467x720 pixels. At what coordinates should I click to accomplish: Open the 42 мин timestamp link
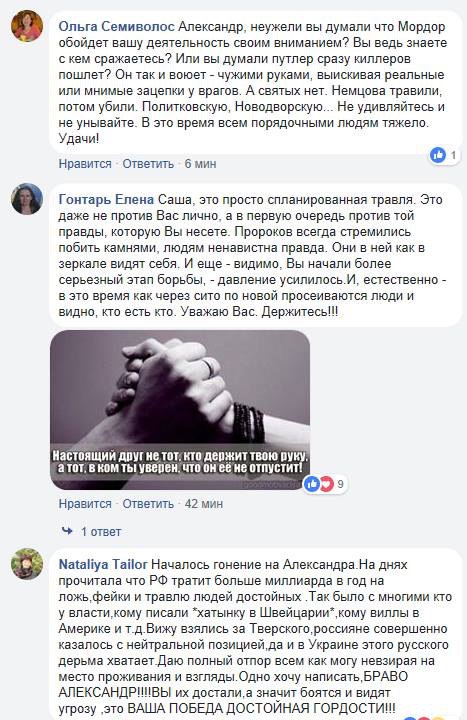coord(203,504)
